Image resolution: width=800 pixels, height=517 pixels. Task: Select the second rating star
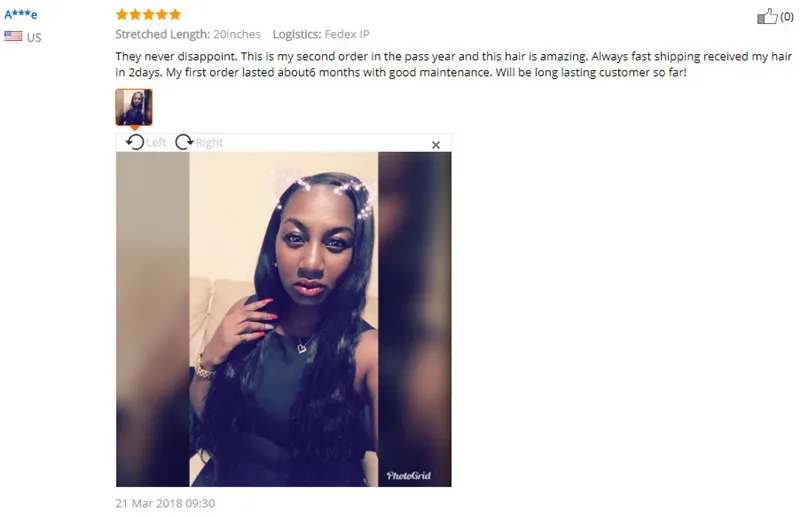point(135,14)
